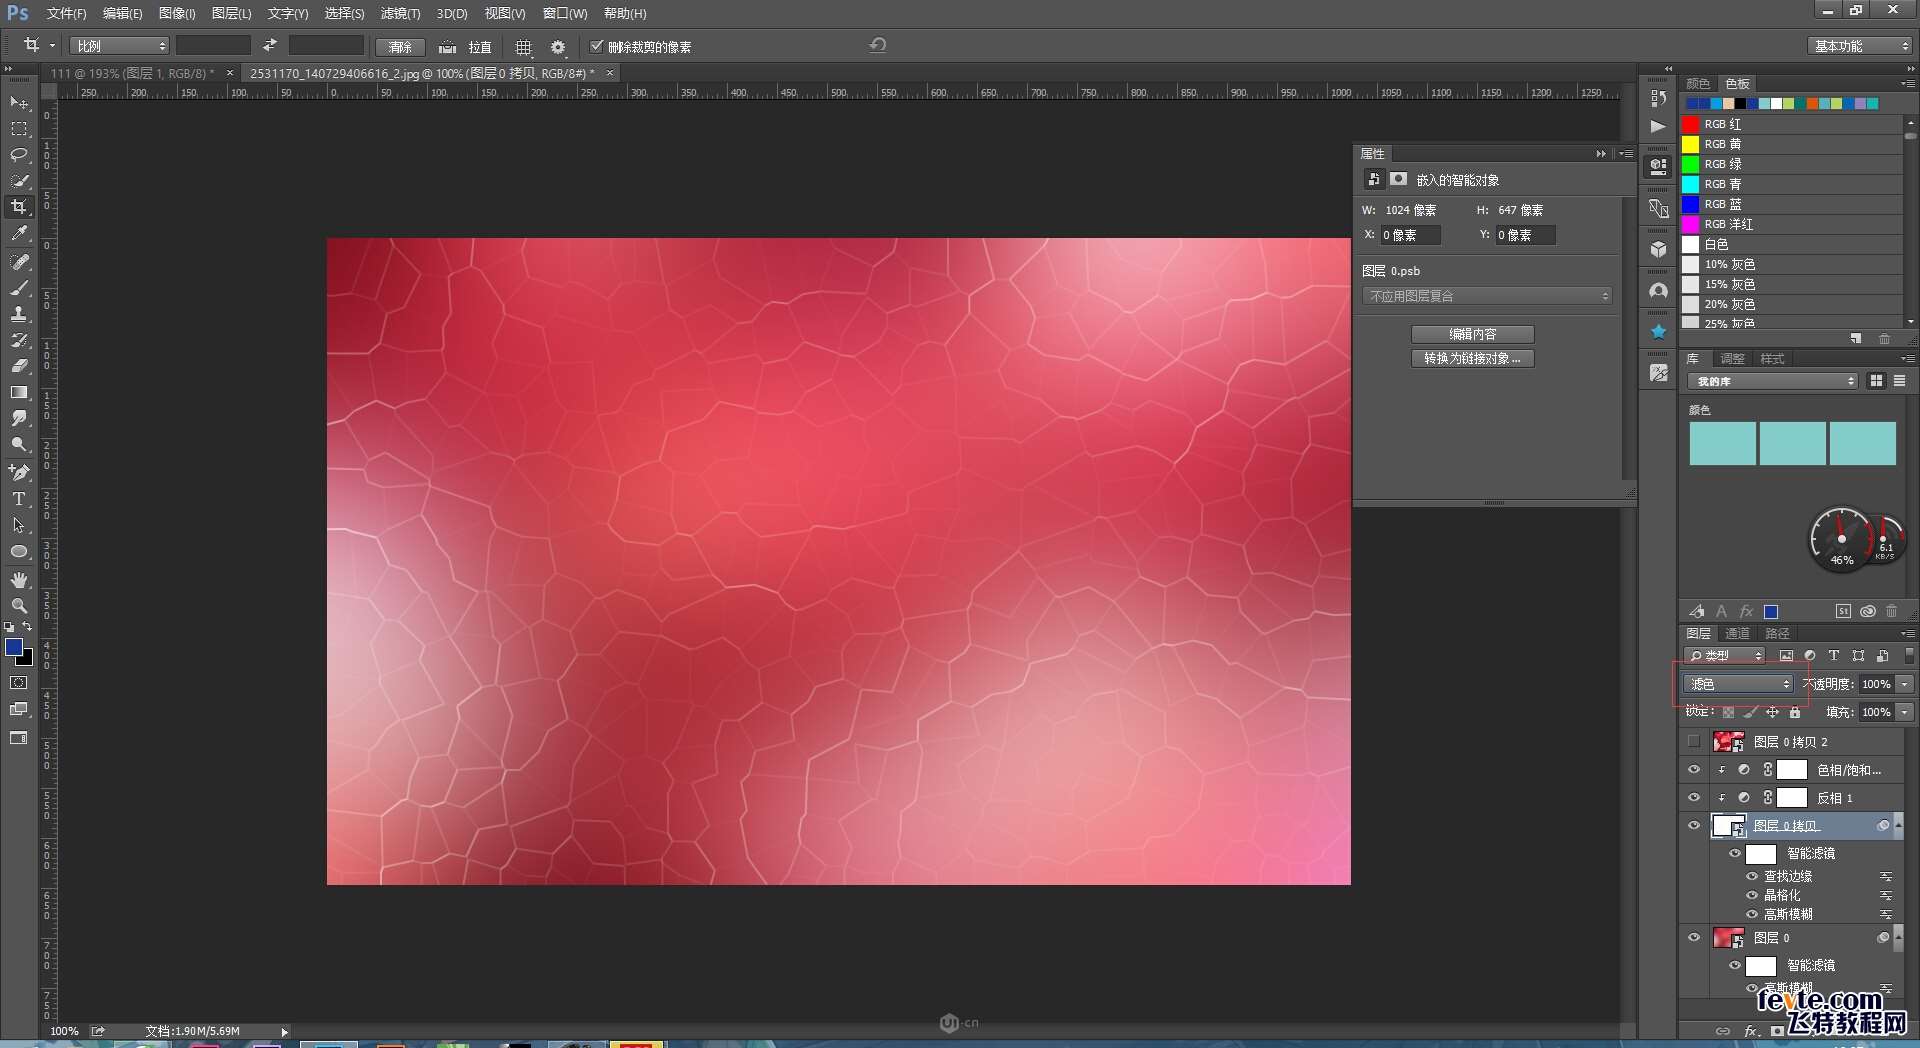Switch to the 通道 tab
This screenshot has height=1048, width=1920.
1738,633
